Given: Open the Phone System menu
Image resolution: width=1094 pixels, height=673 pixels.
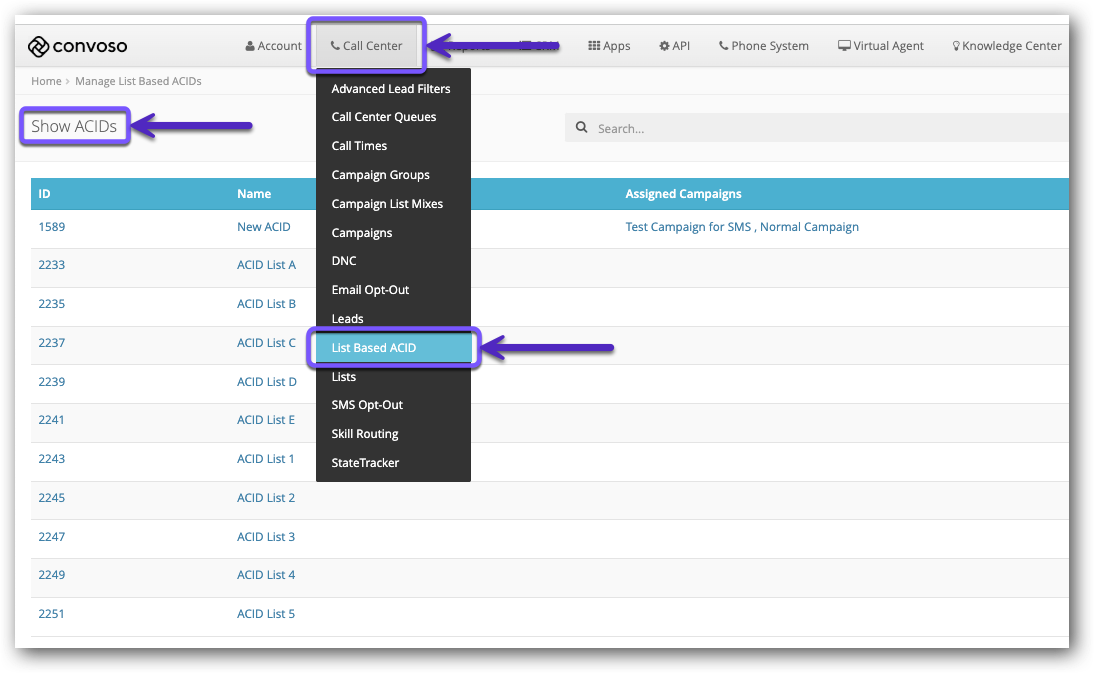Looking at the screenshot, I should 764,46.
